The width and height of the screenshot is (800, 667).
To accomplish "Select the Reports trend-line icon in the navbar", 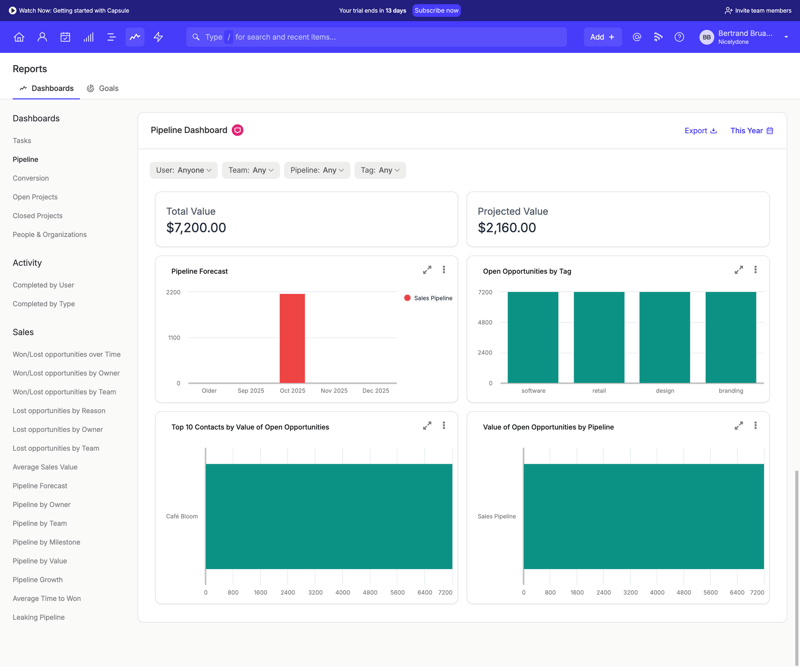I will point(135,36).
